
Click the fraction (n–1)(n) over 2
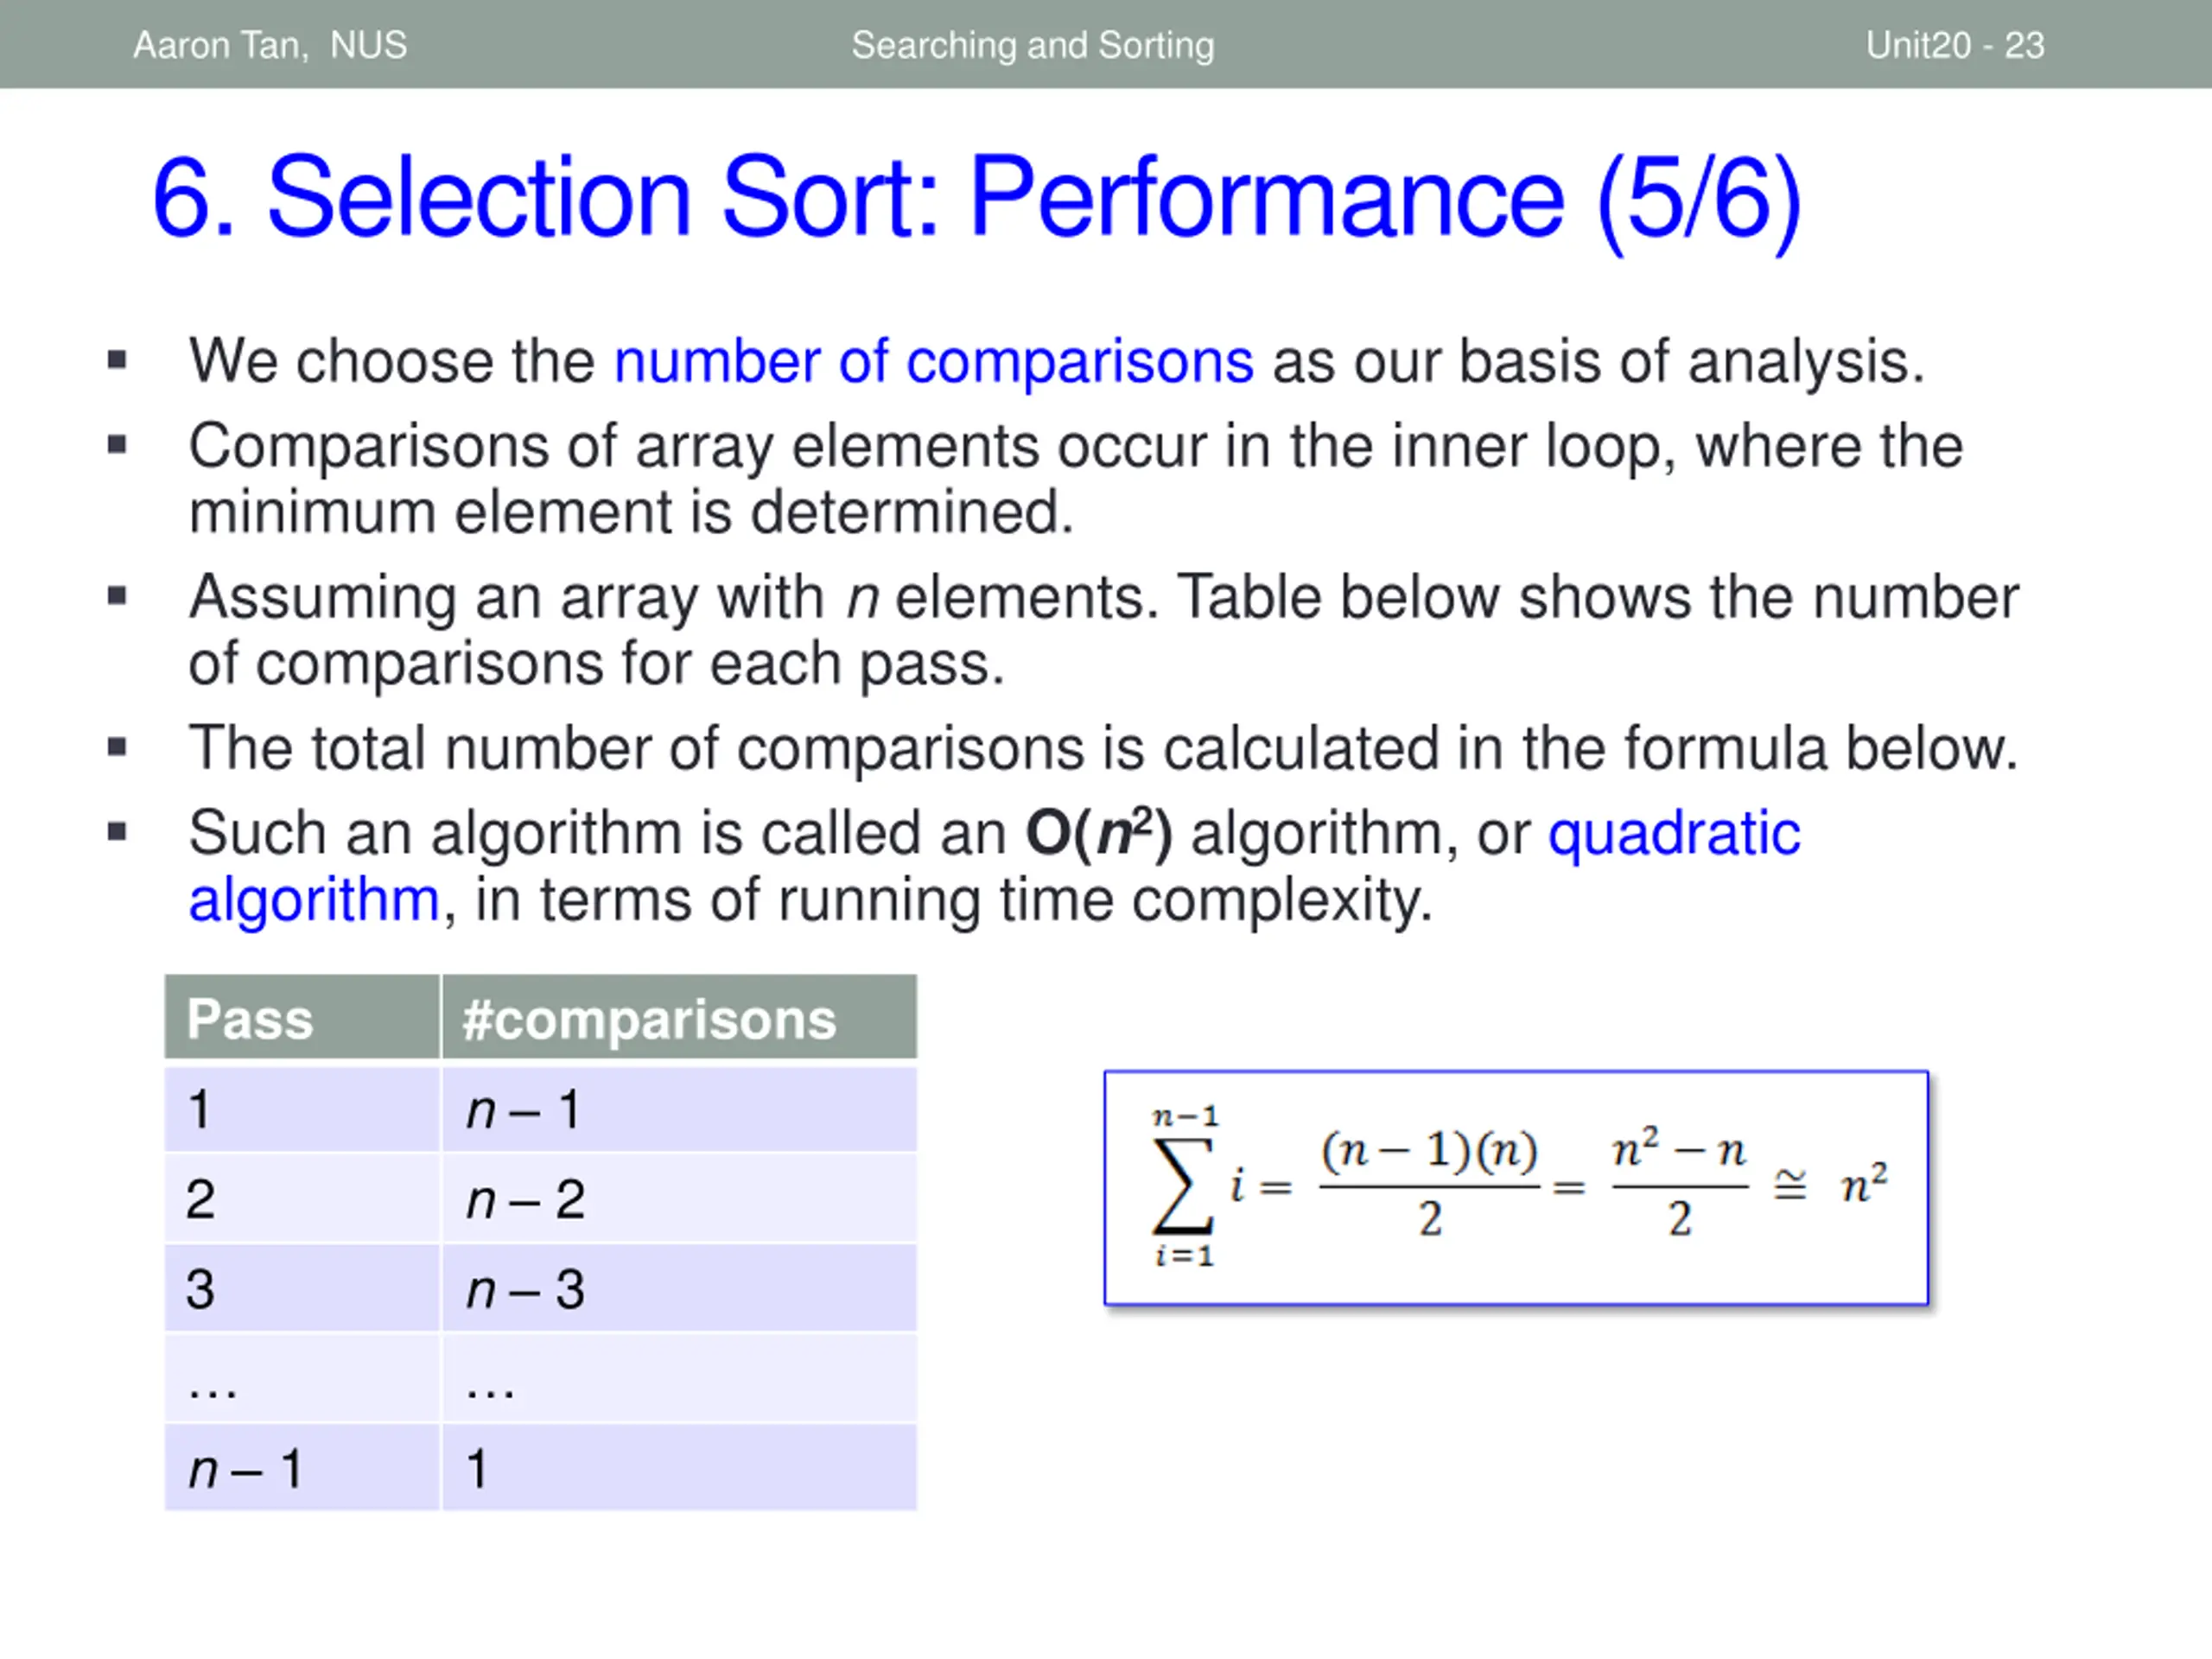1430,1185
